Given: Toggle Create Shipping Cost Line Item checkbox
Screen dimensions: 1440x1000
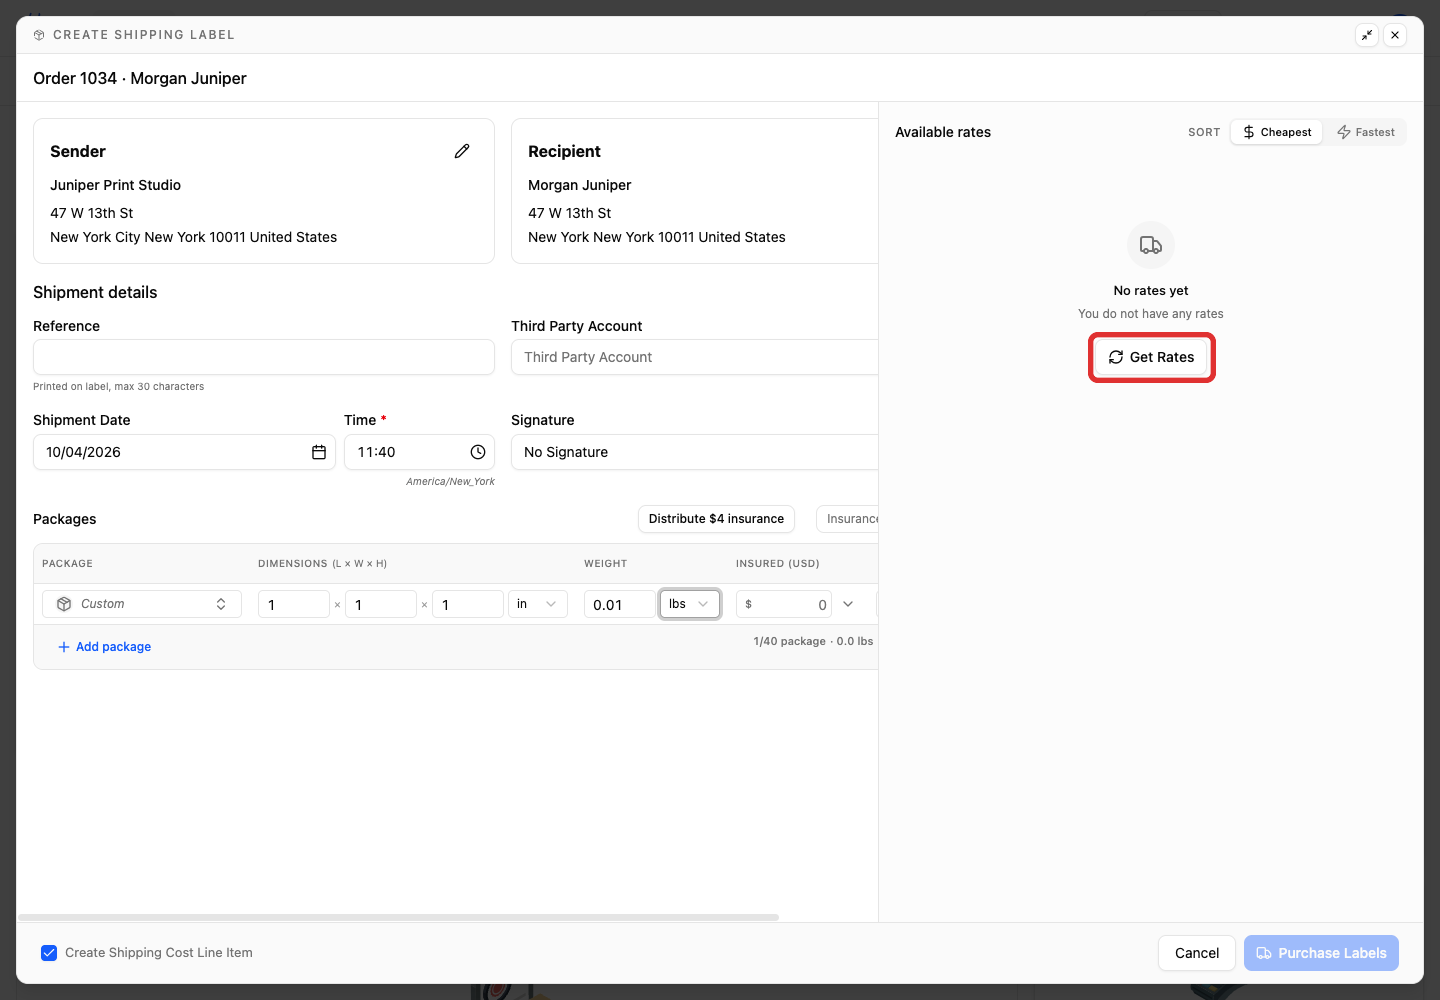Looking at the screenshot, I should [49, 953].
